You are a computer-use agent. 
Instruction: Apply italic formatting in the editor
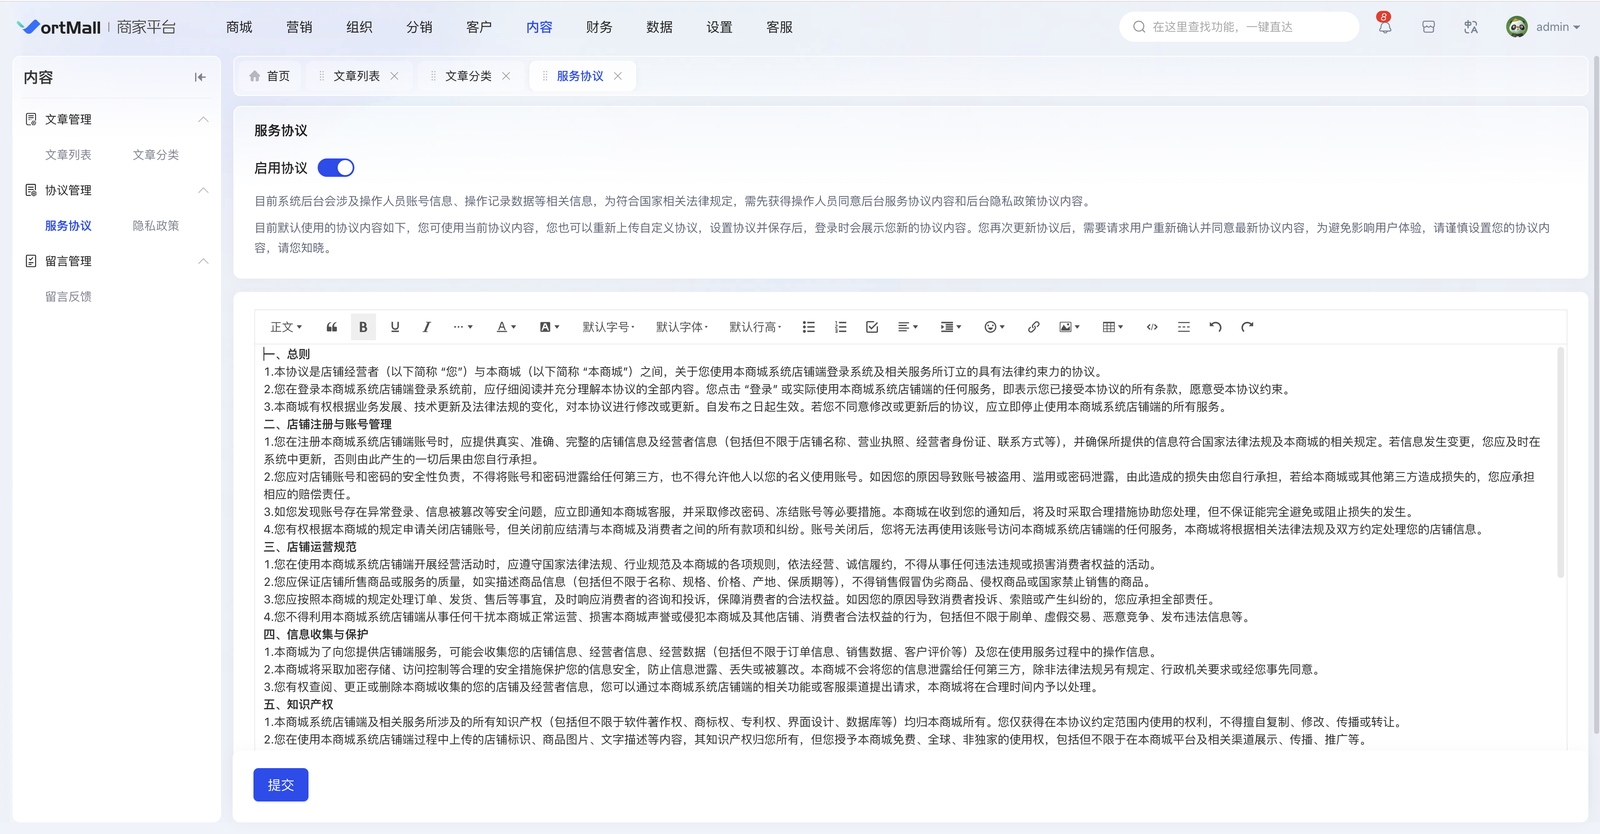(426, 327)
